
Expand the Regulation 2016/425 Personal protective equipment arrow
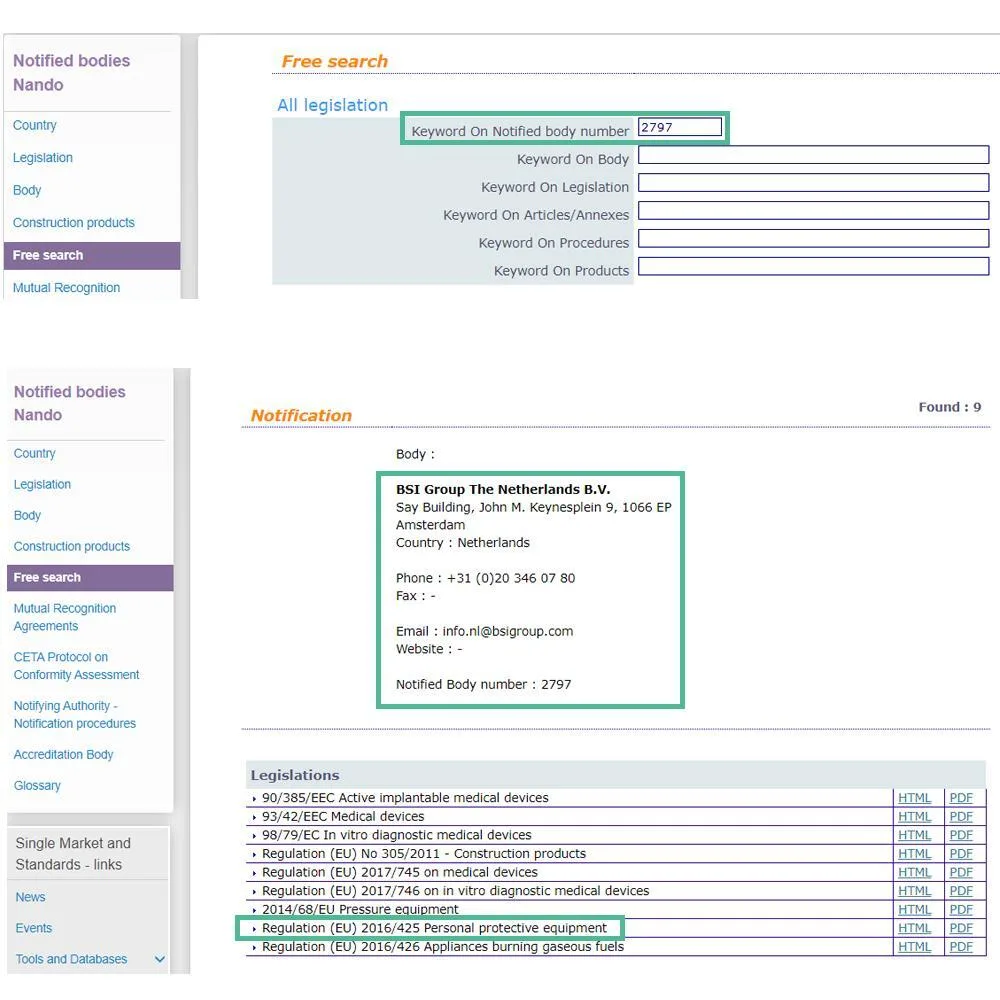(x=254, y=929)
